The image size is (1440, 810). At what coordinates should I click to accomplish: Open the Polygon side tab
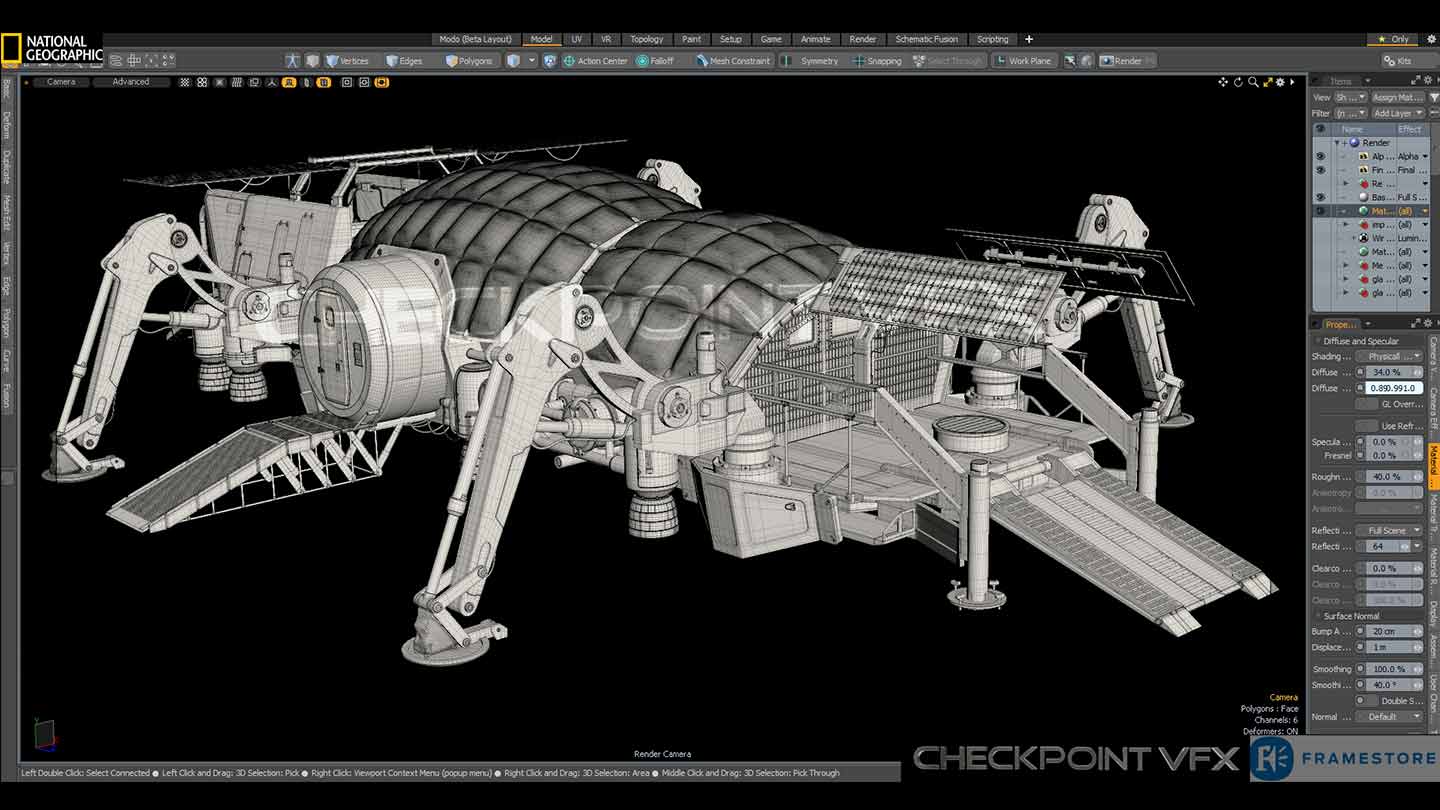(6, 325)
